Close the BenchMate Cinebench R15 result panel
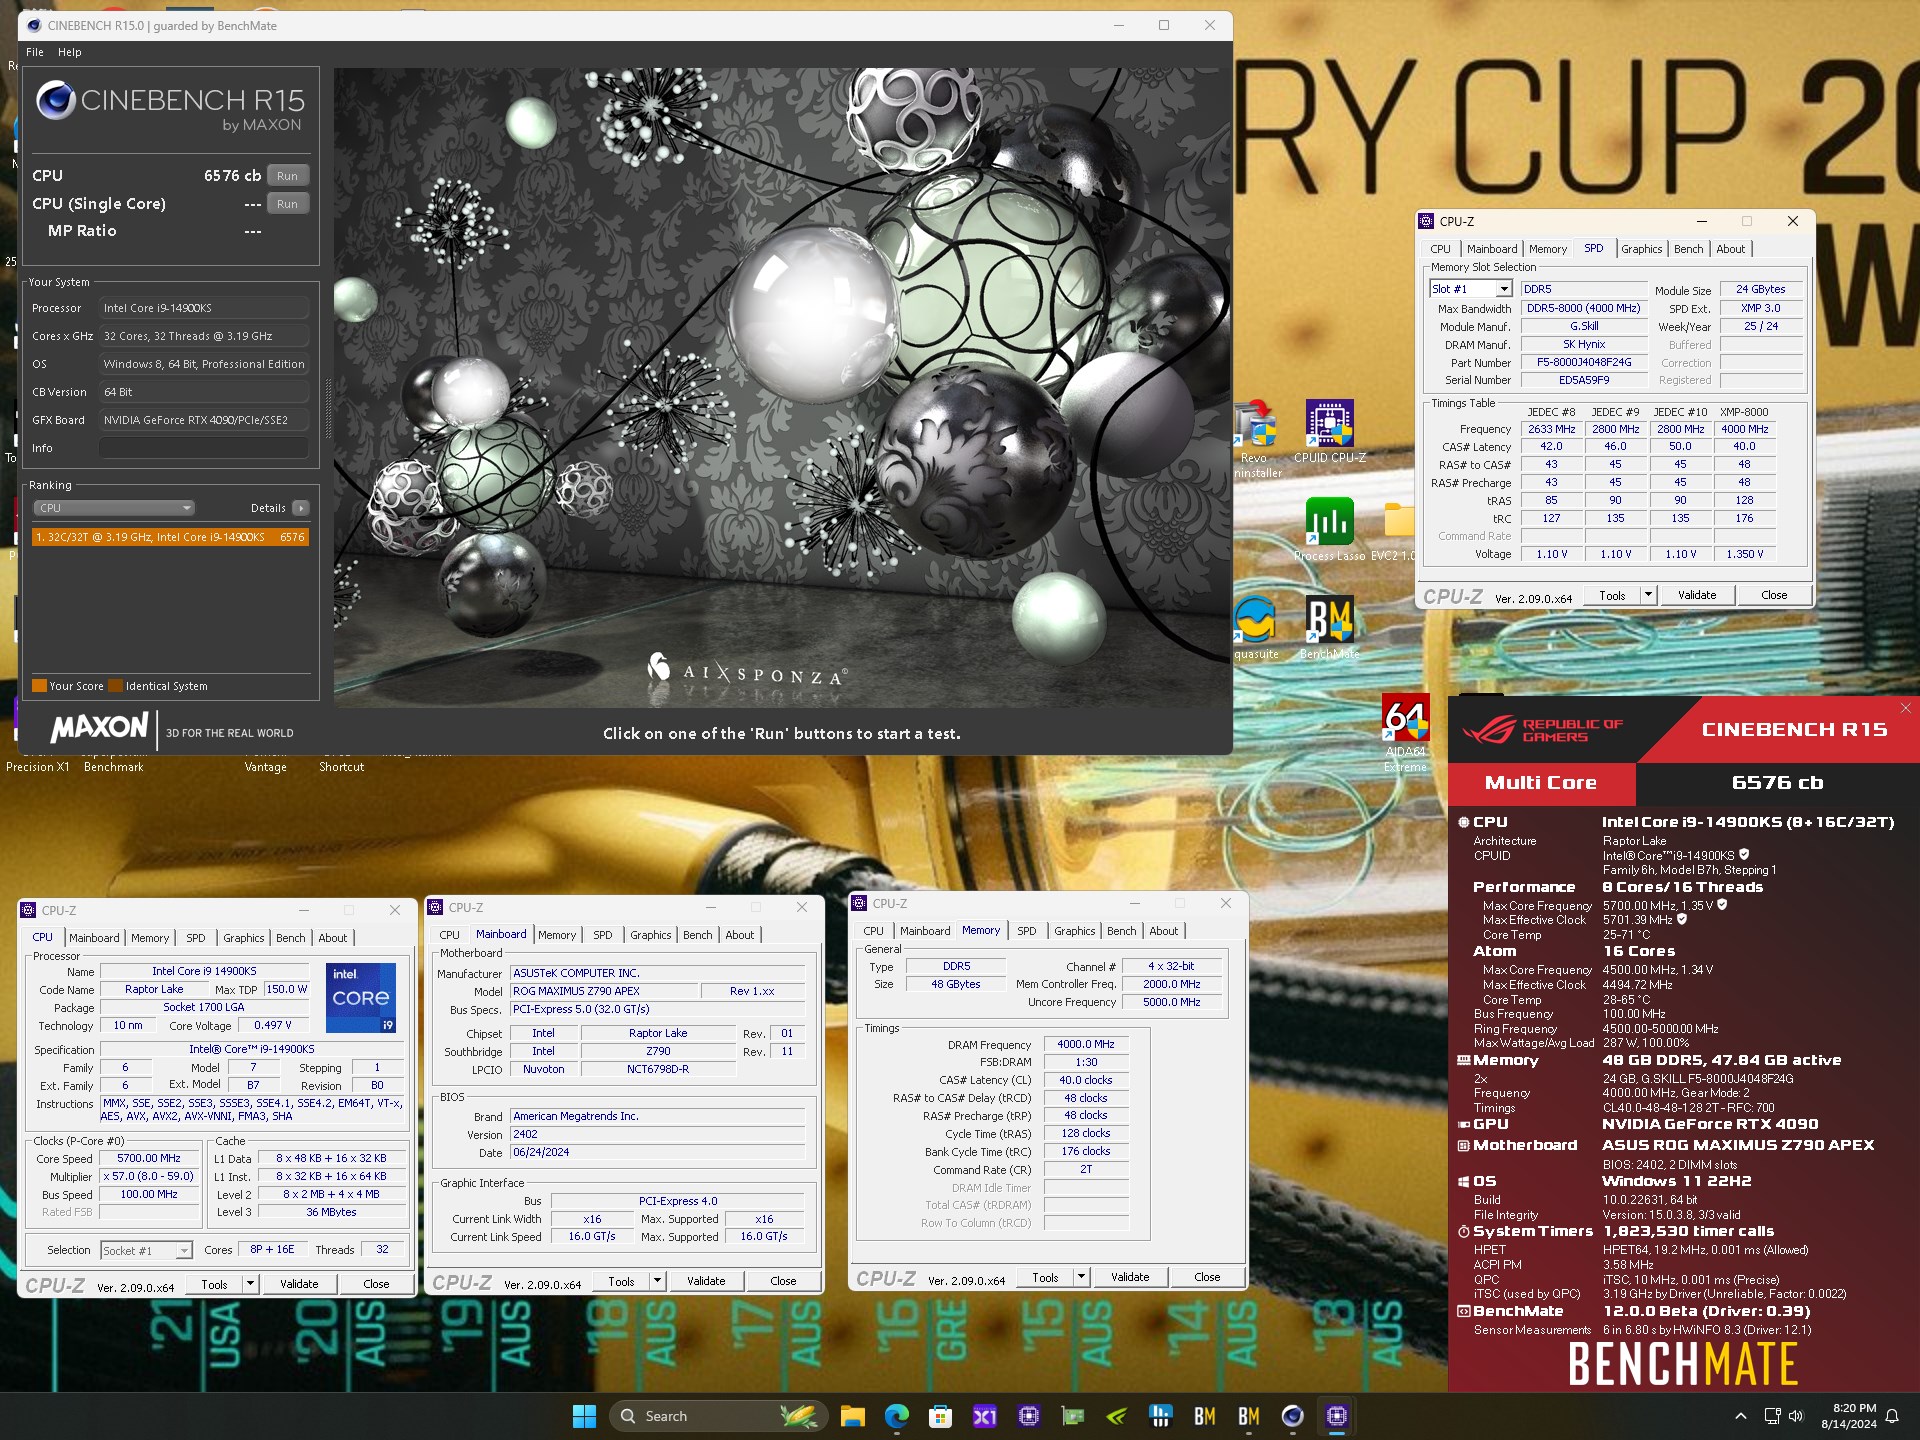Viewport: 1920px width, 1440px height. (x=1905, y=708)
